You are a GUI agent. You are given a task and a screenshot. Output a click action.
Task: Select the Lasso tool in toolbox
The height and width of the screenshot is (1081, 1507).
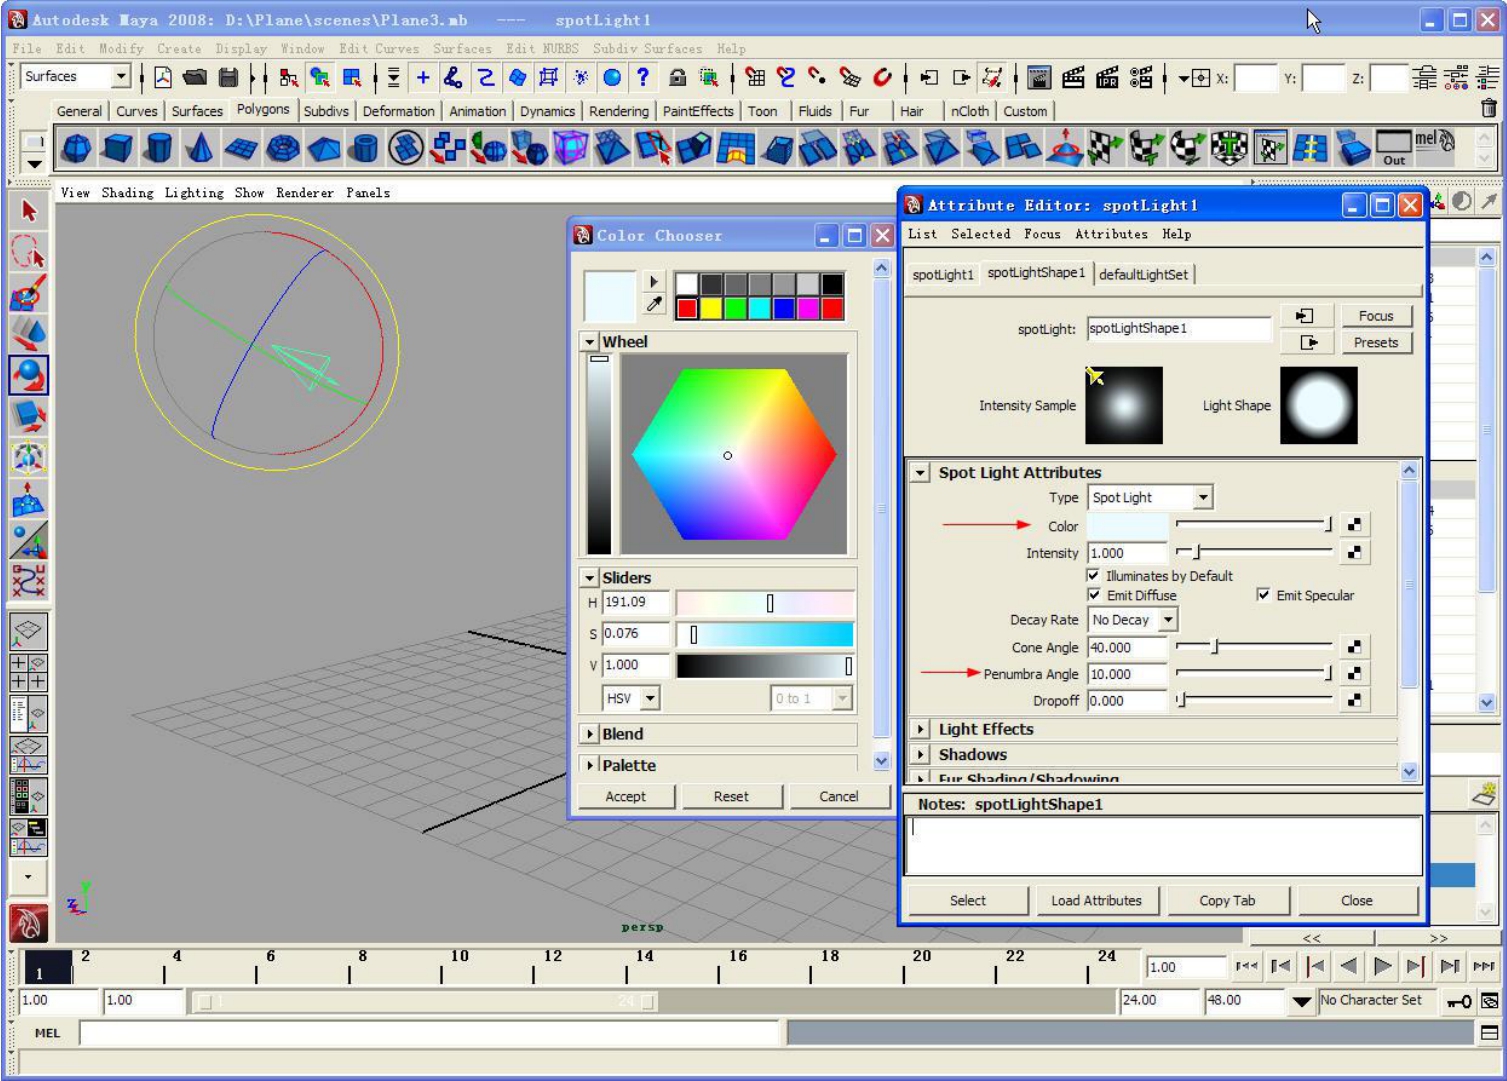point(28,252)
